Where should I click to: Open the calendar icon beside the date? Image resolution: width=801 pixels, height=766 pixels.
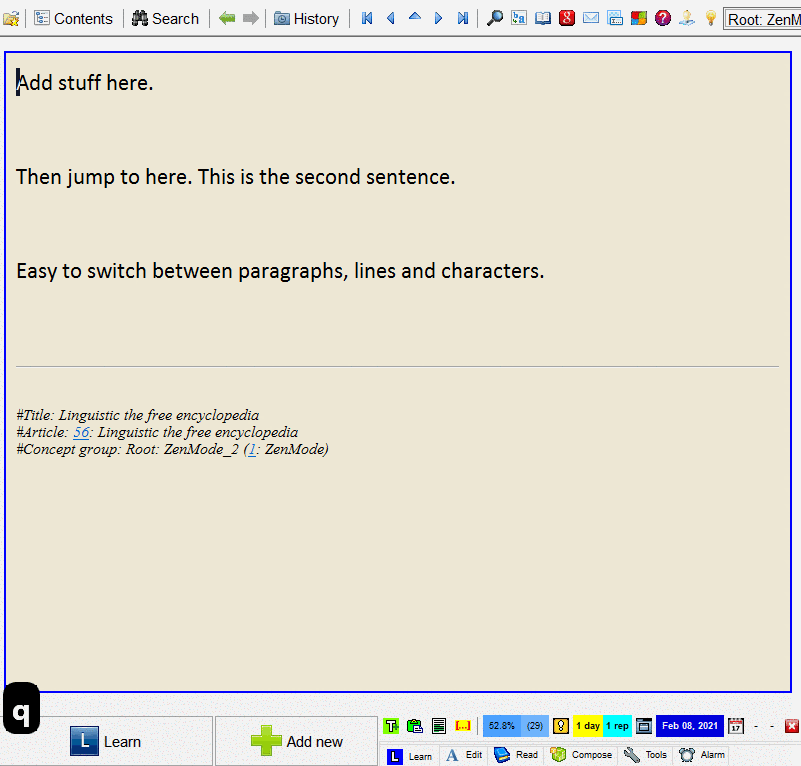(736, 726)
